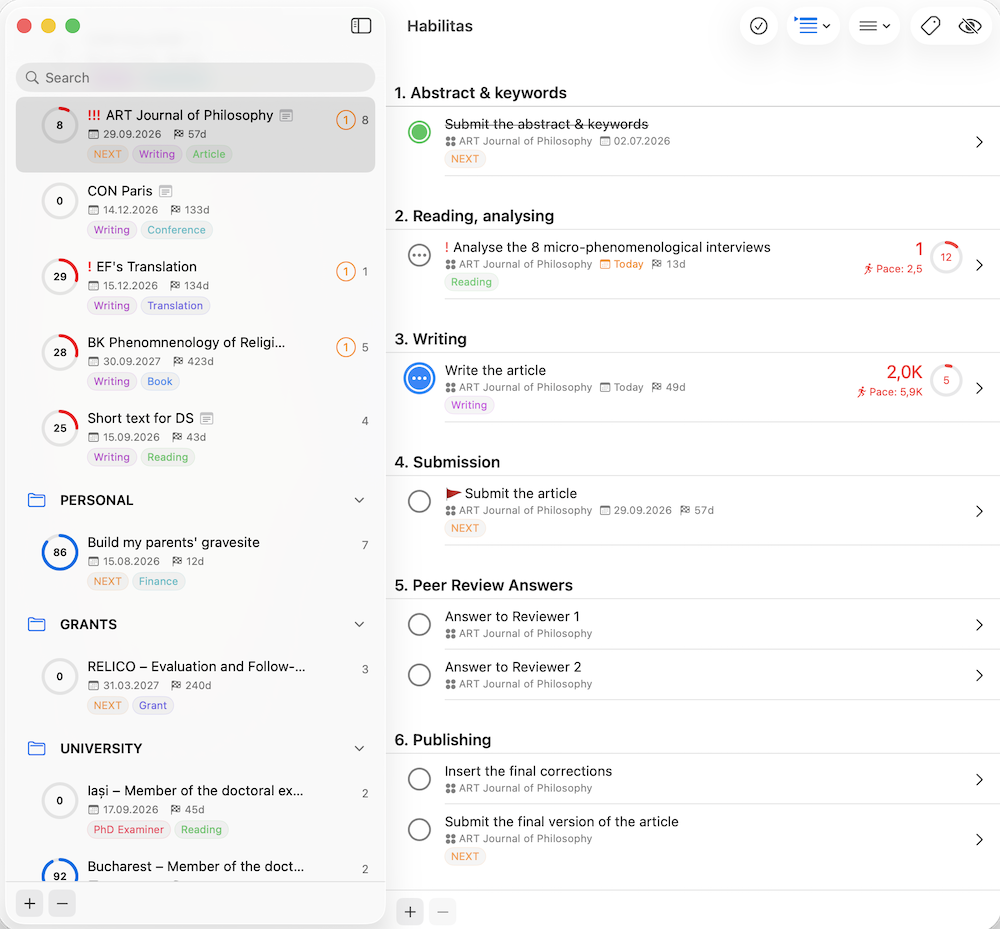Click progress ring 86 of gravesite project
Screen dimensions: 1000x929
[60, 552]
